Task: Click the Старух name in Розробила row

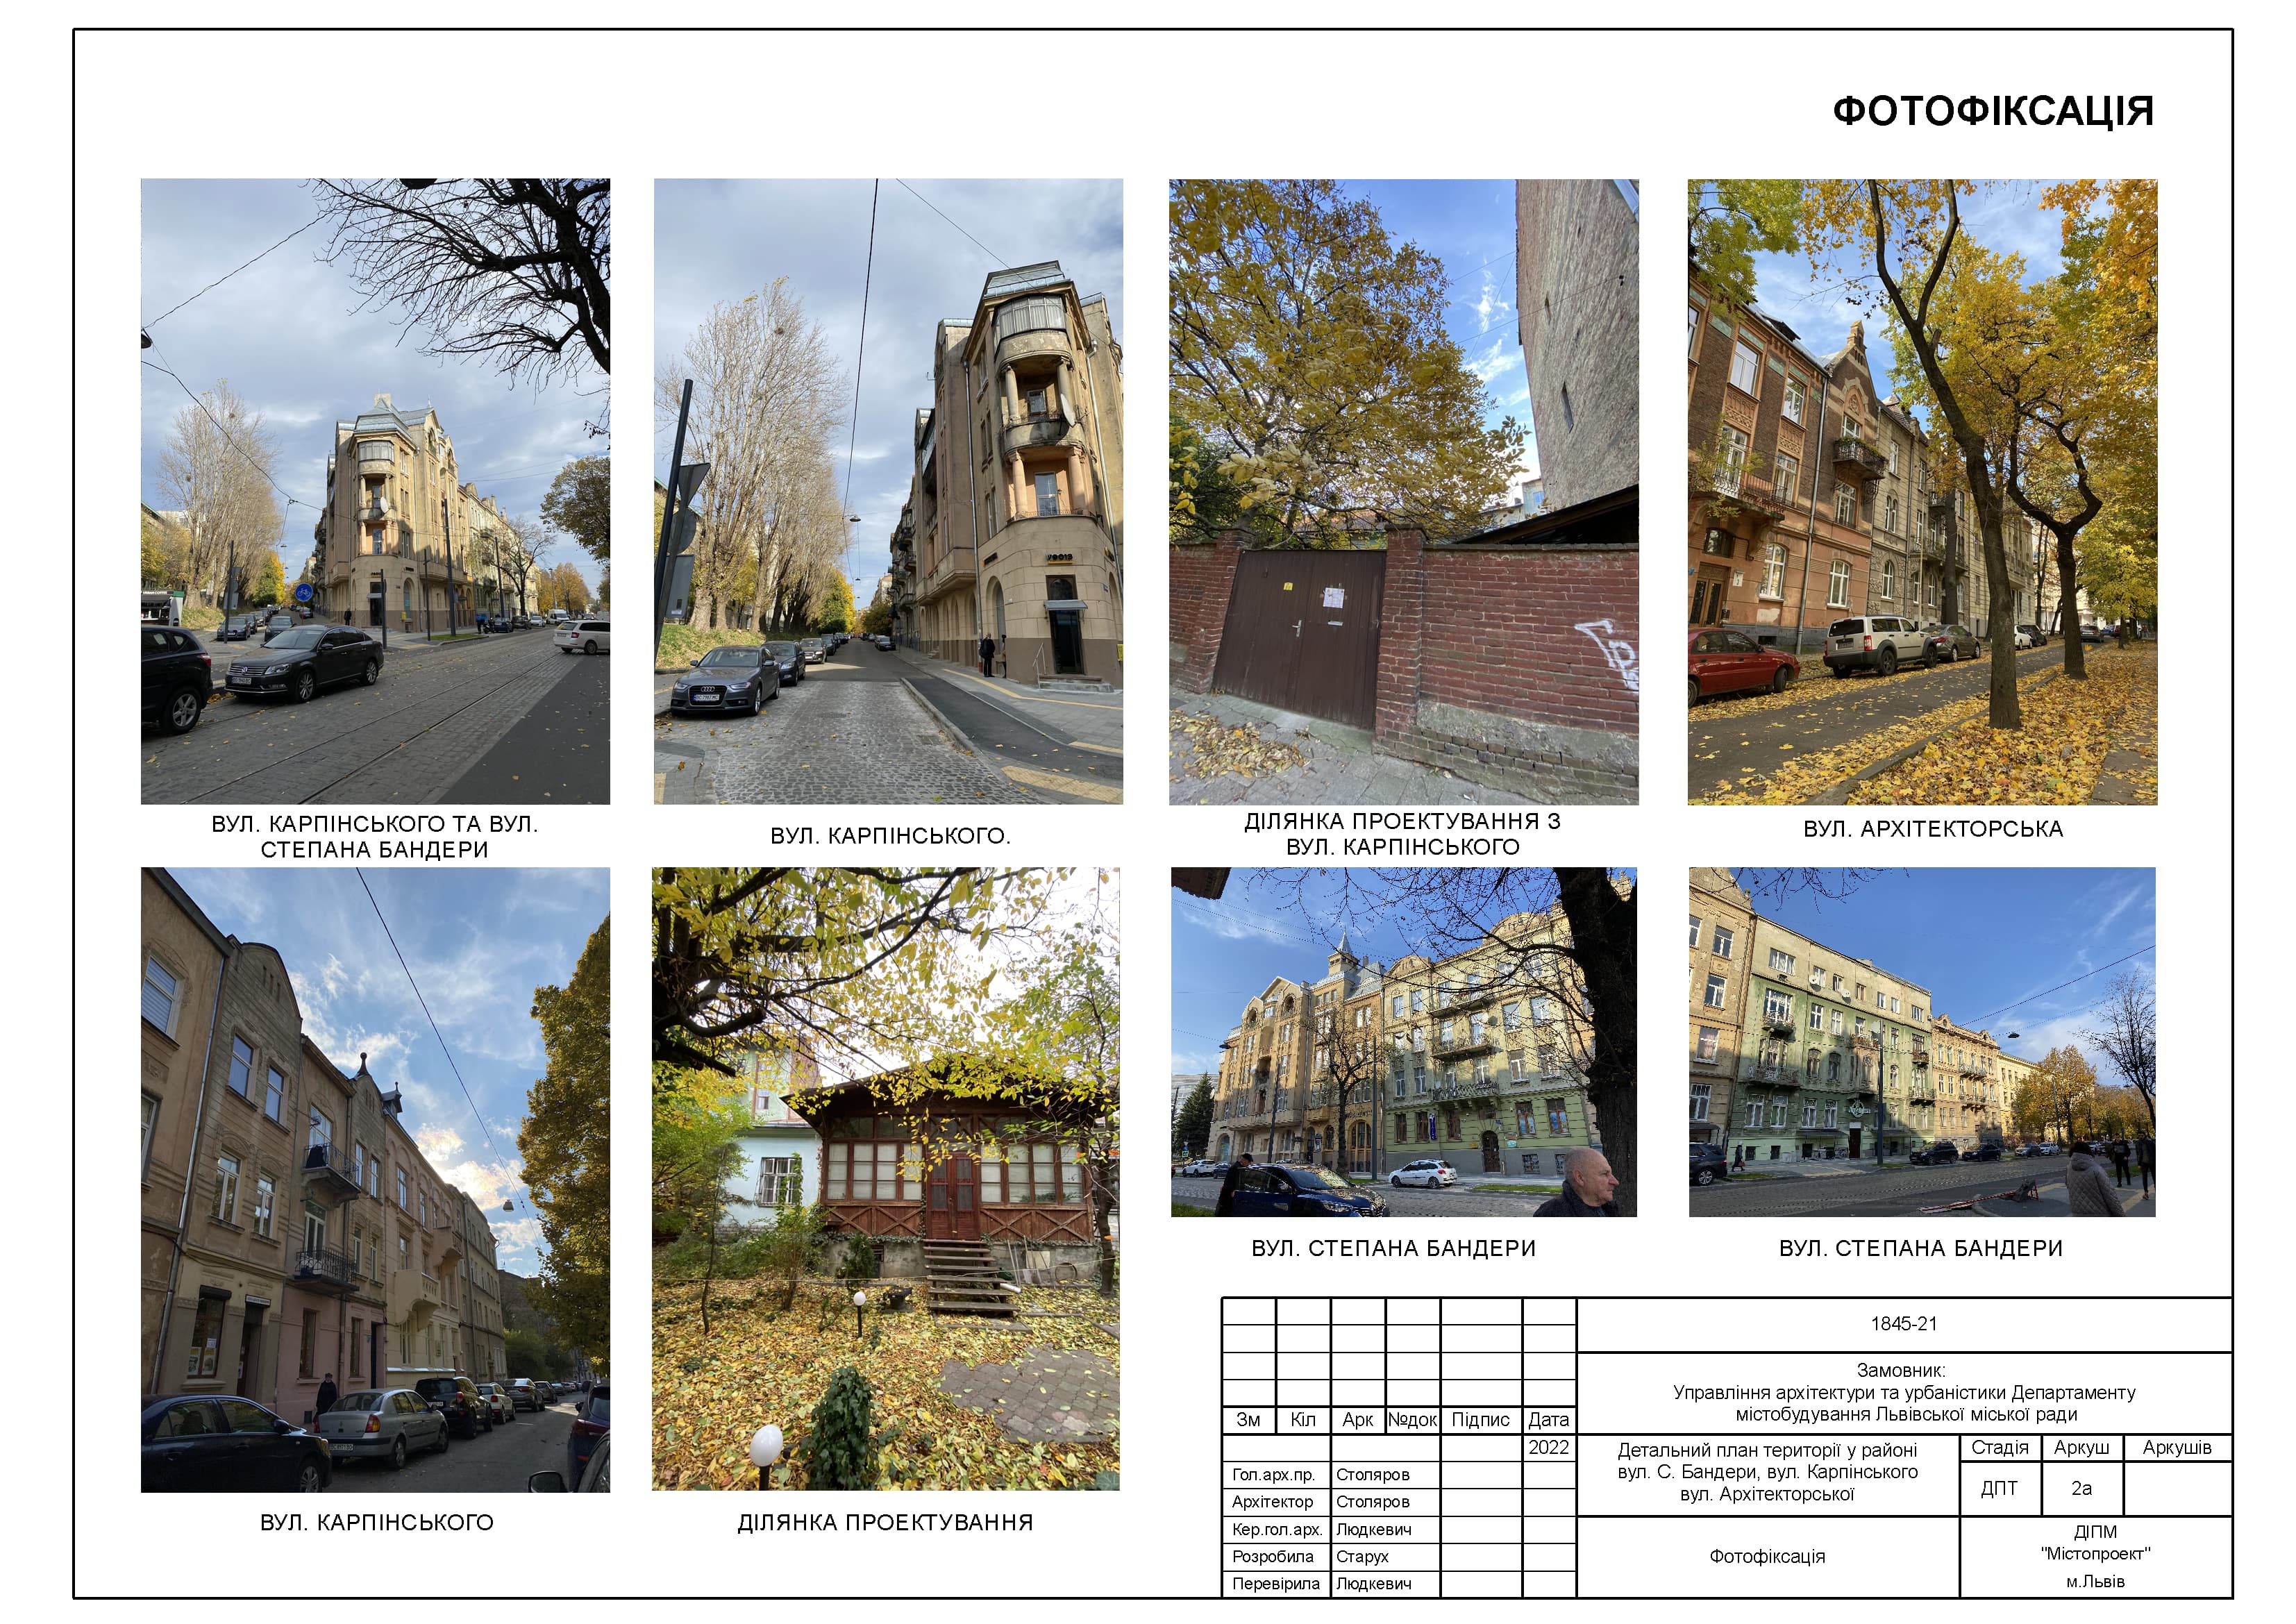Action: coord(1362,1556)
